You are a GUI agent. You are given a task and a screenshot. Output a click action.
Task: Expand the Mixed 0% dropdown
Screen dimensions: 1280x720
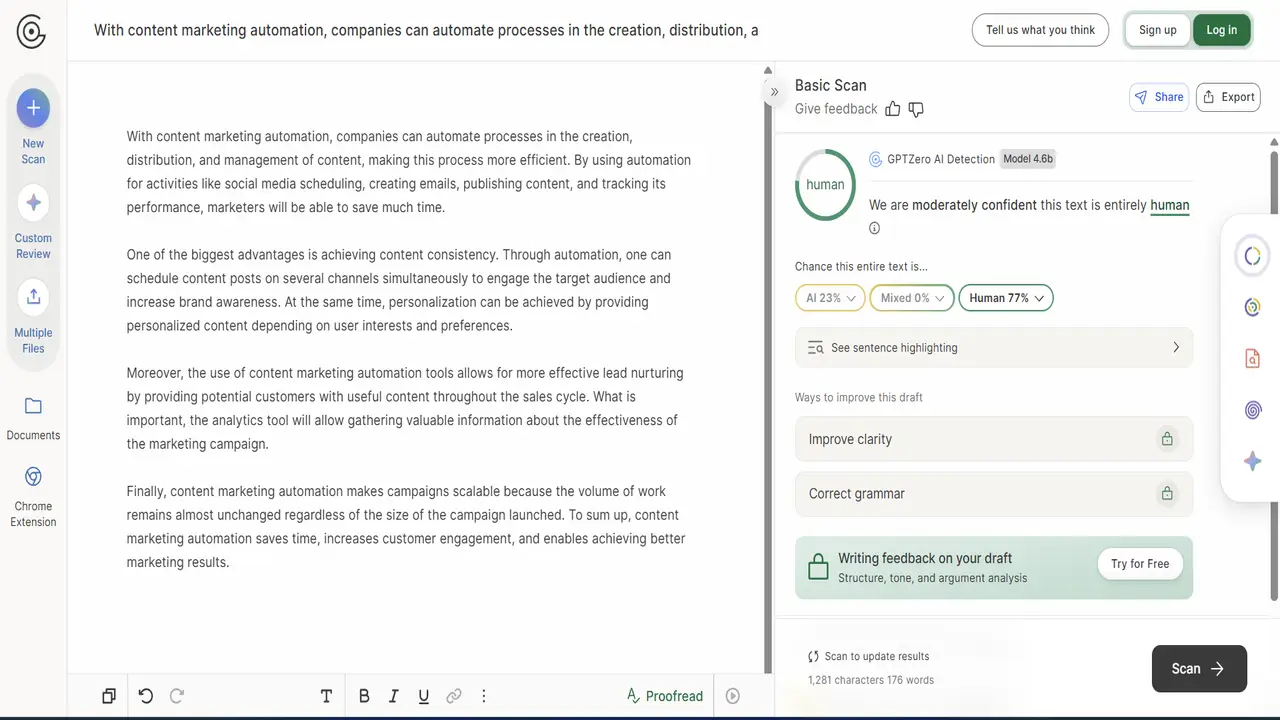click(x=912, y=298)
